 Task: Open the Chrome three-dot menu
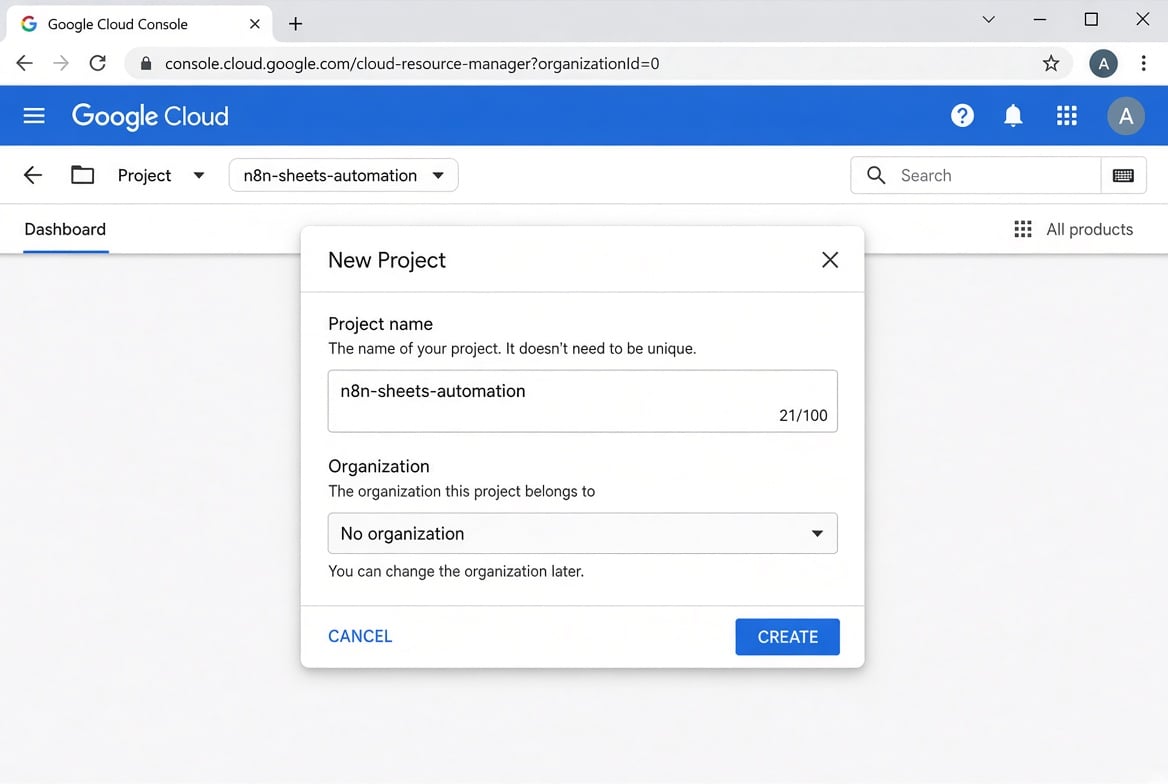pyautogui.click(x=1143, y=63)
